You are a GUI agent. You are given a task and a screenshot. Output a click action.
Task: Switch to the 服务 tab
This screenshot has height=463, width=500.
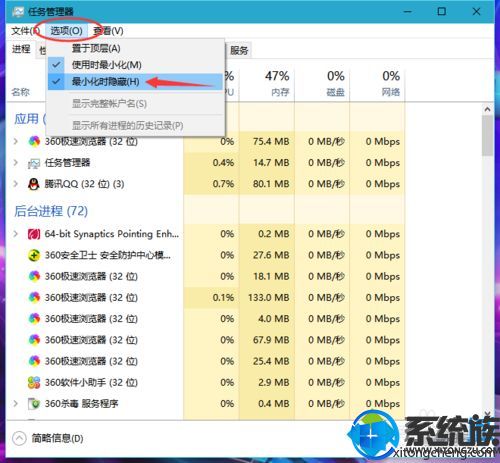pyautogui.click(x=239, y=50)
